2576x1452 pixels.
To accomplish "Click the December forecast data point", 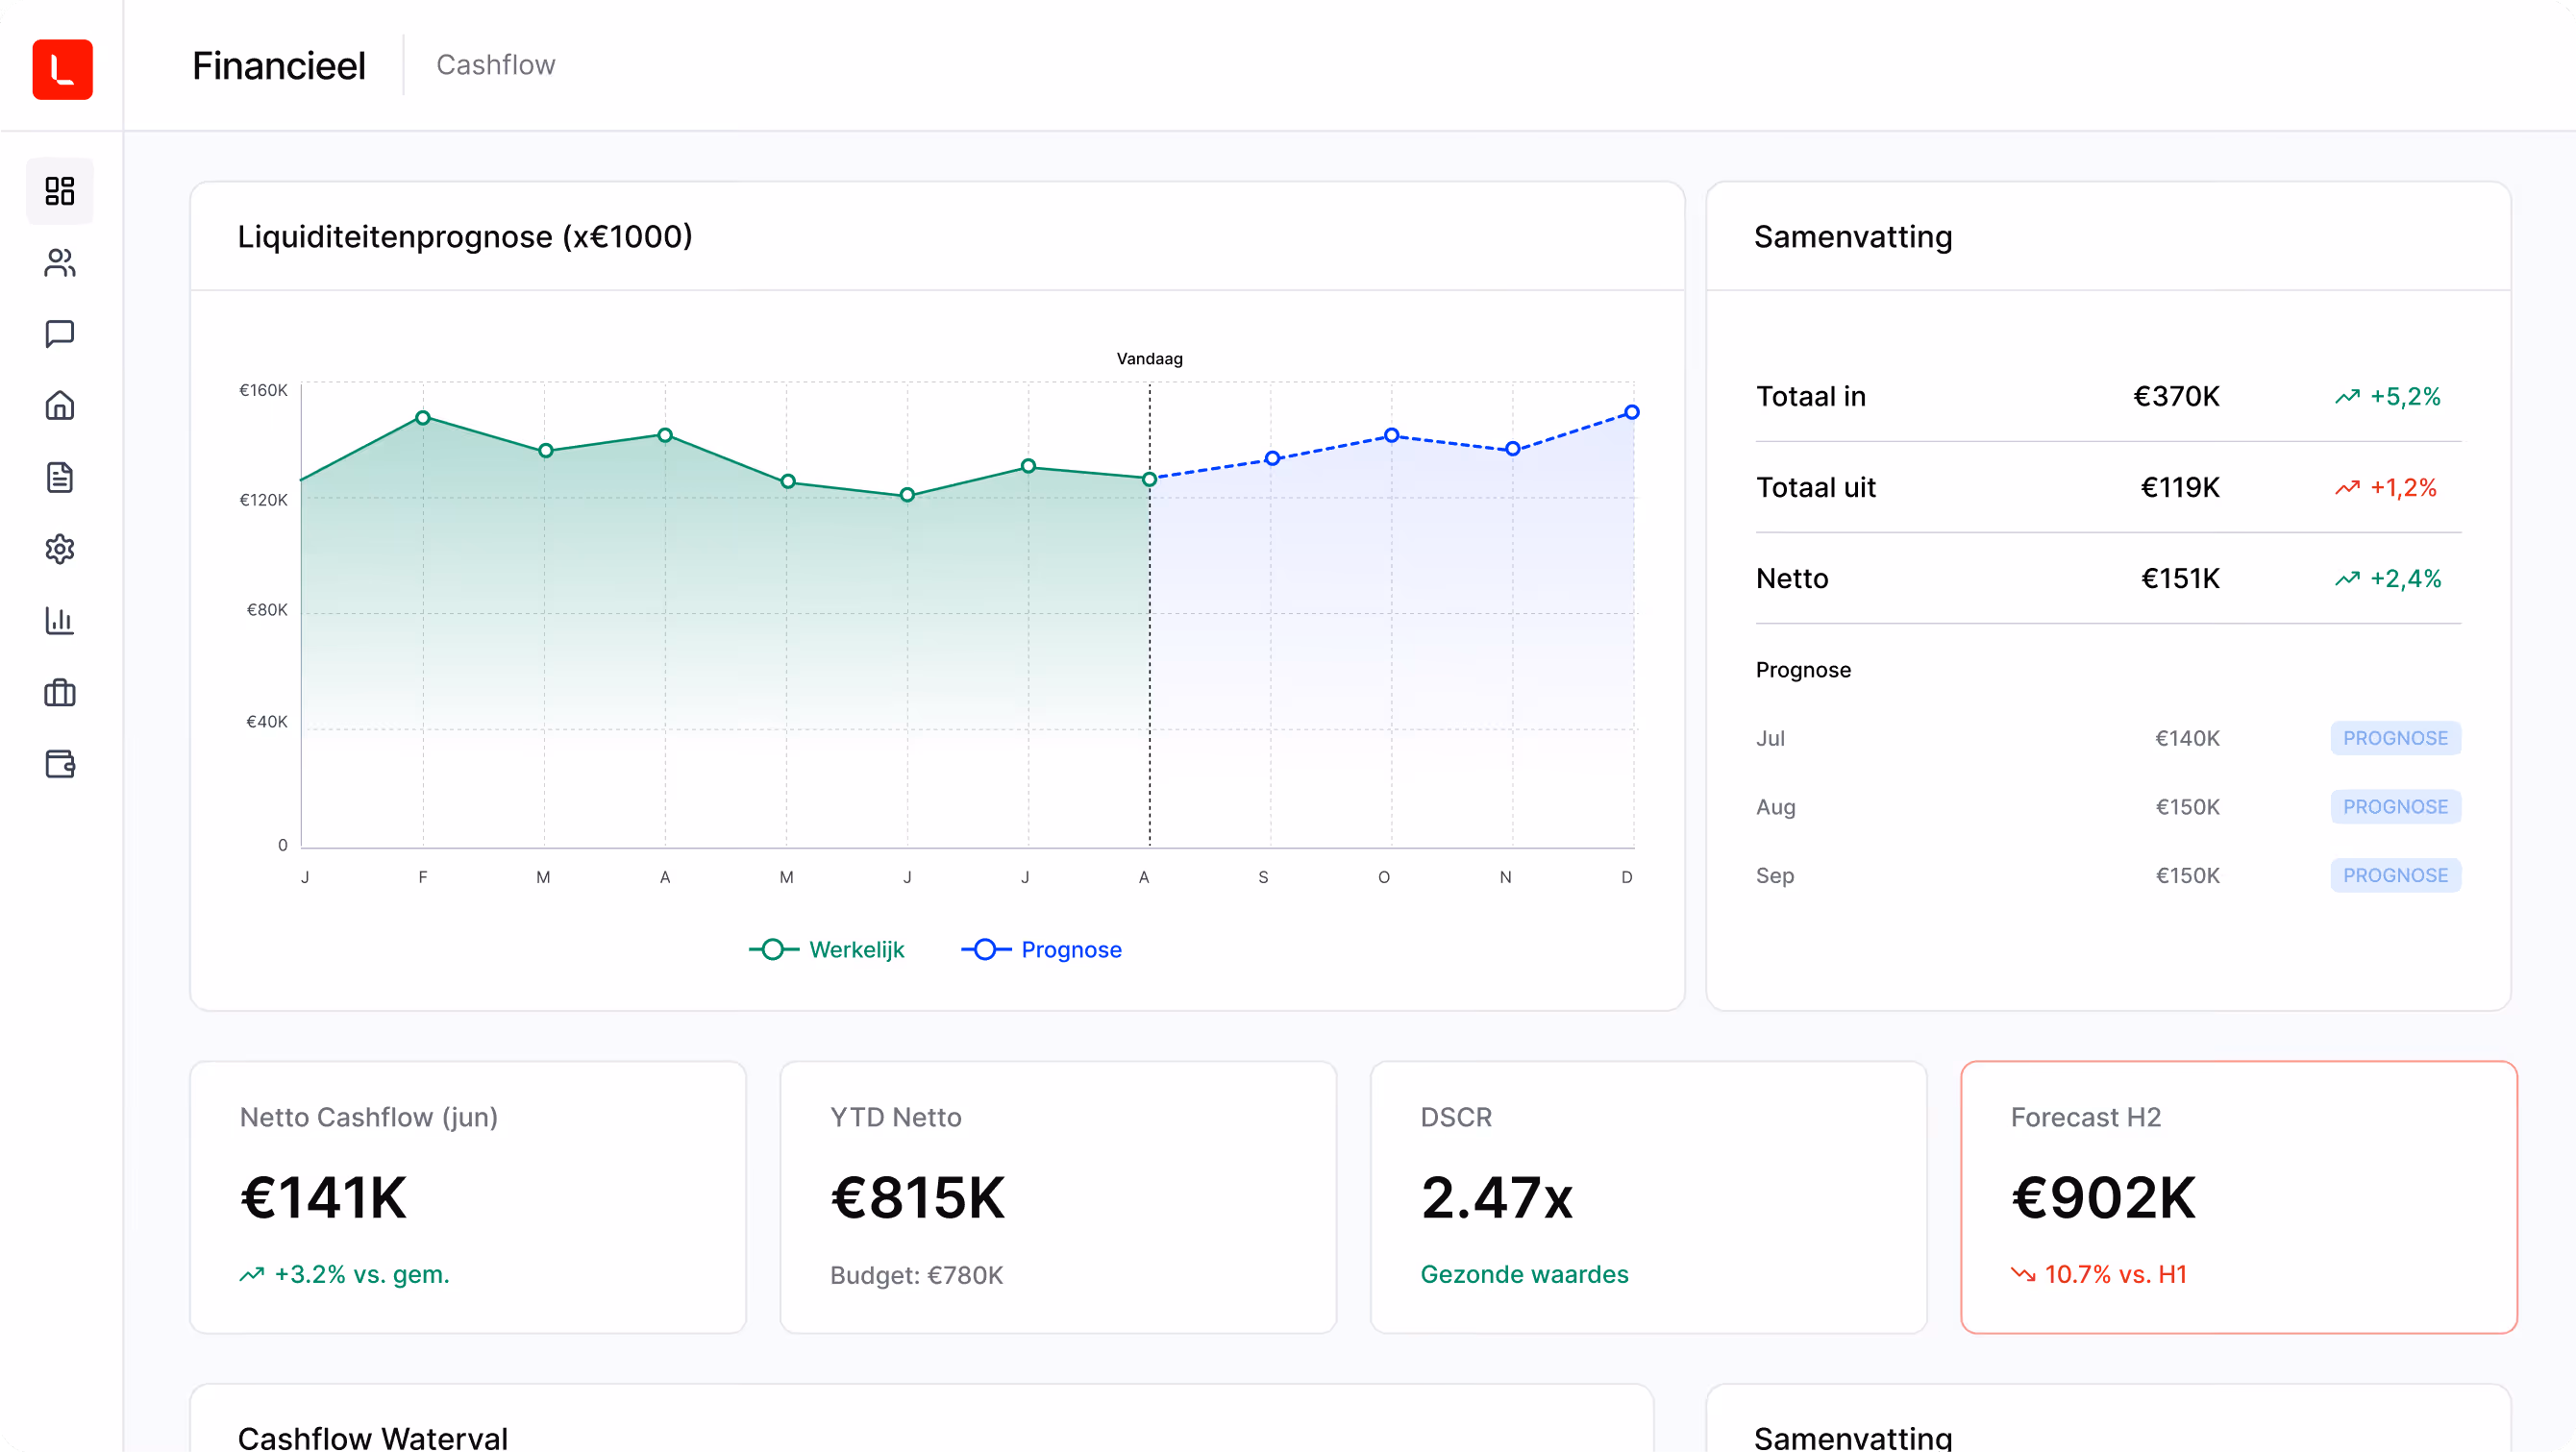I will pyautogui.click(x=1632, y=412).
